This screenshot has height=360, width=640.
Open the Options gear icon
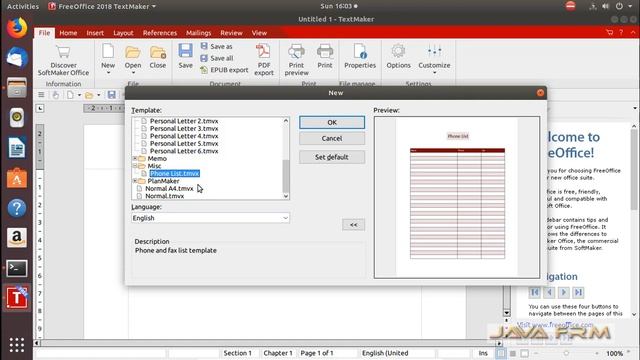(398, 51)
